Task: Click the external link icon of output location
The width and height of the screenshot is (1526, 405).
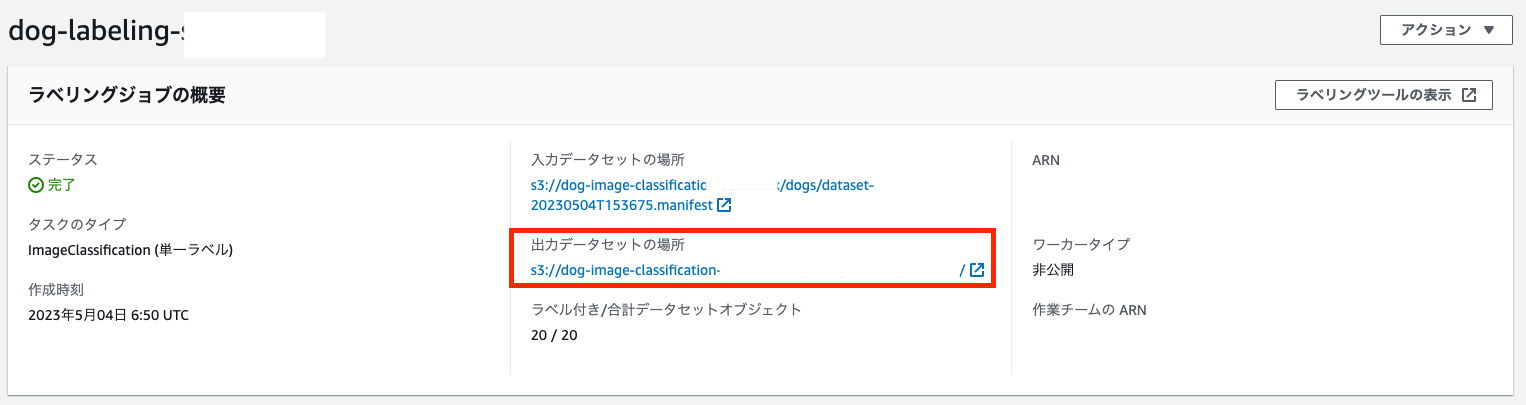Action: 977,270
